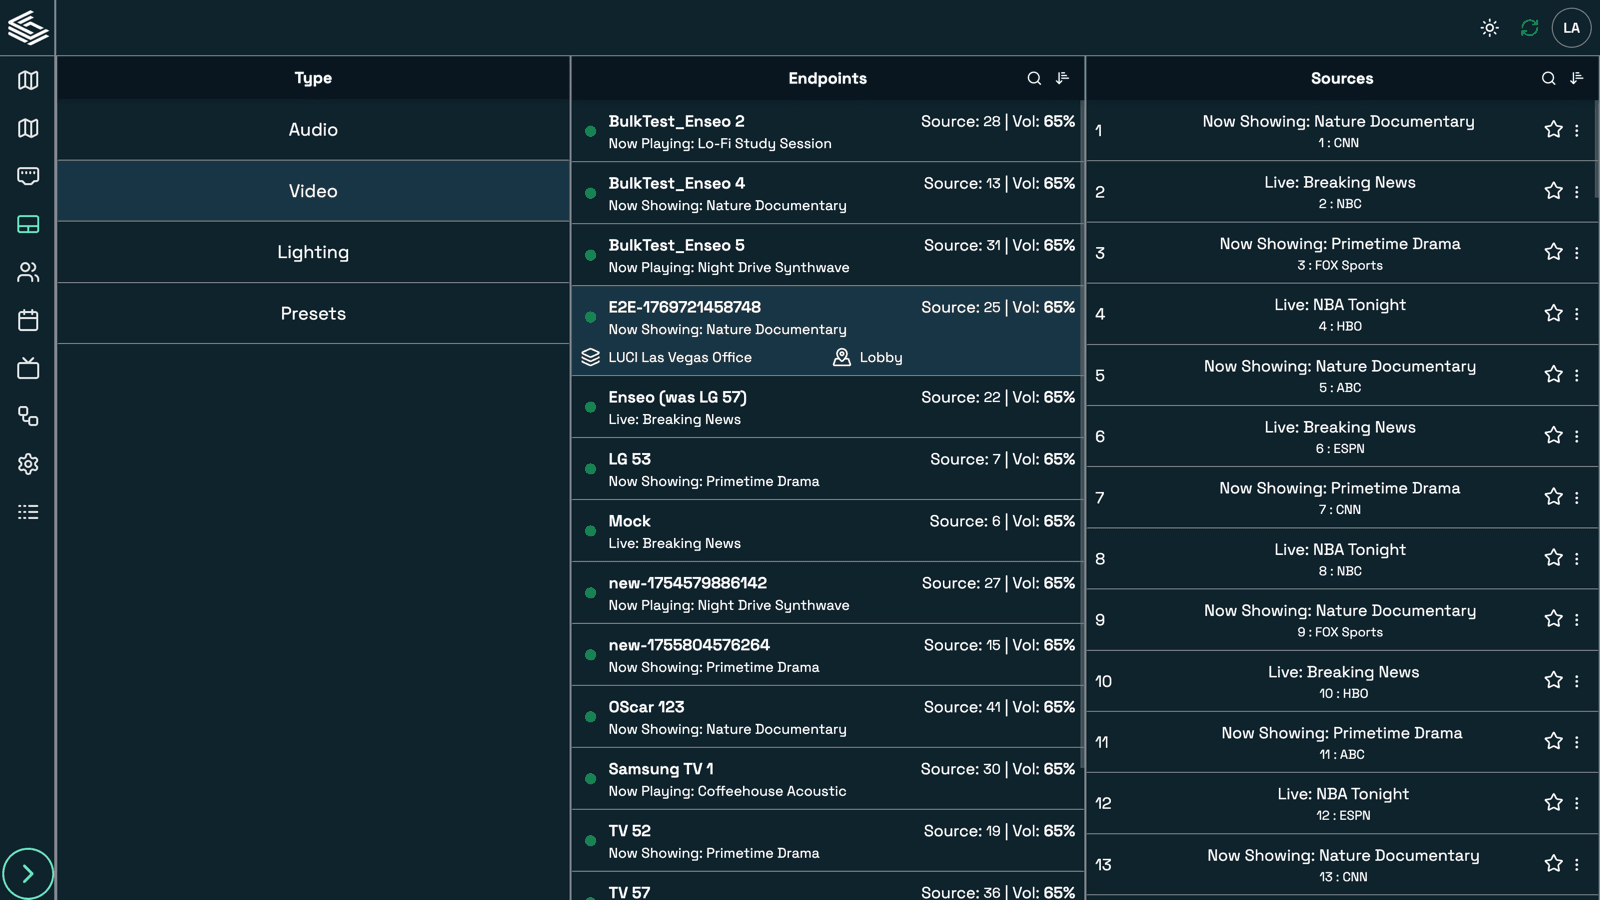Viewport: 1600px width, 900px height.
Task: Search endpoints using the magnifier icon
Action: coord(1034,78)
